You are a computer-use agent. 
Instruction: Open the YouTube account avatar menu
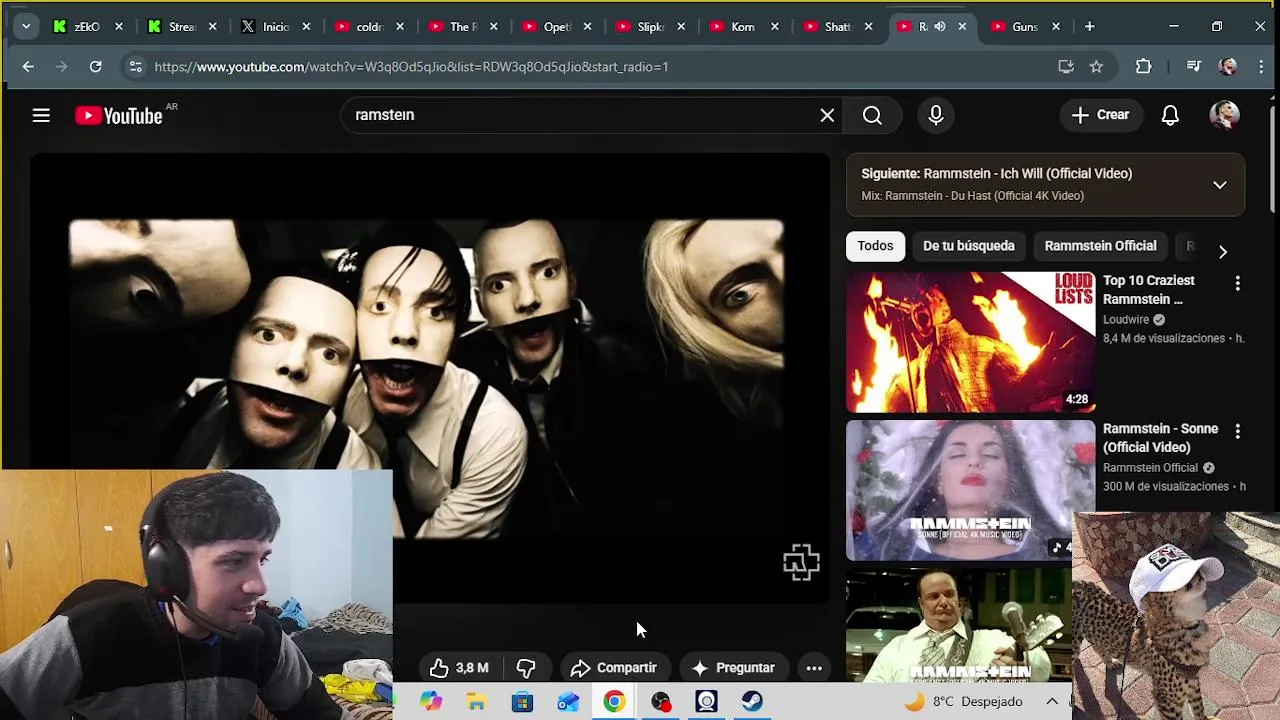click(x=1224, y=115)
